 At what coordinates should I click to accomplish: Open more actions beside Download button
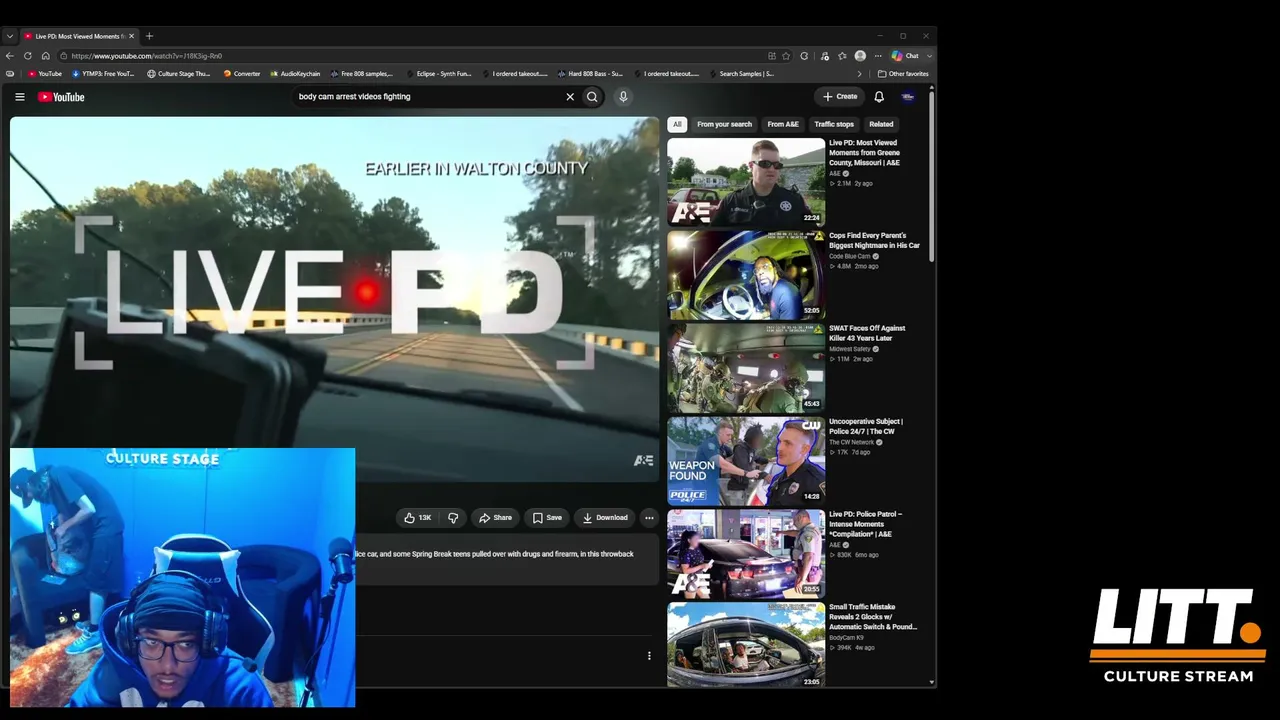pos(649,518)
